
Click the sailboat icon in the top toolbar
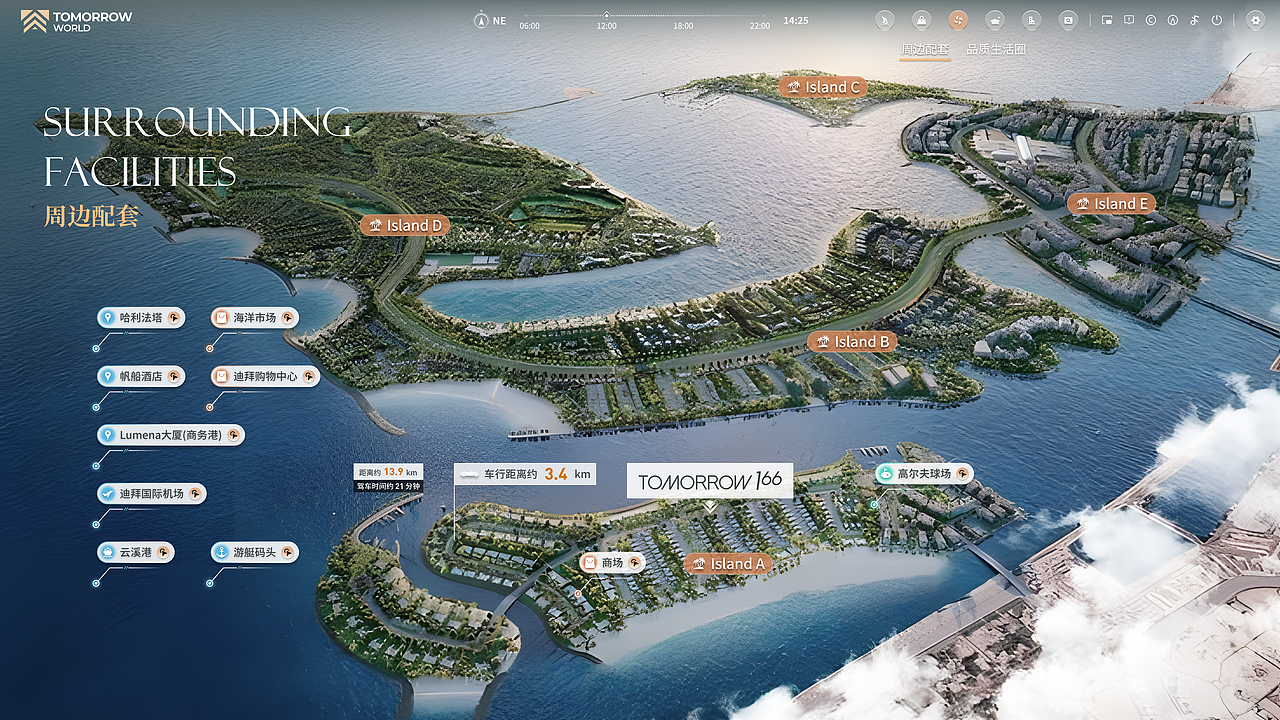pos(885,20)
